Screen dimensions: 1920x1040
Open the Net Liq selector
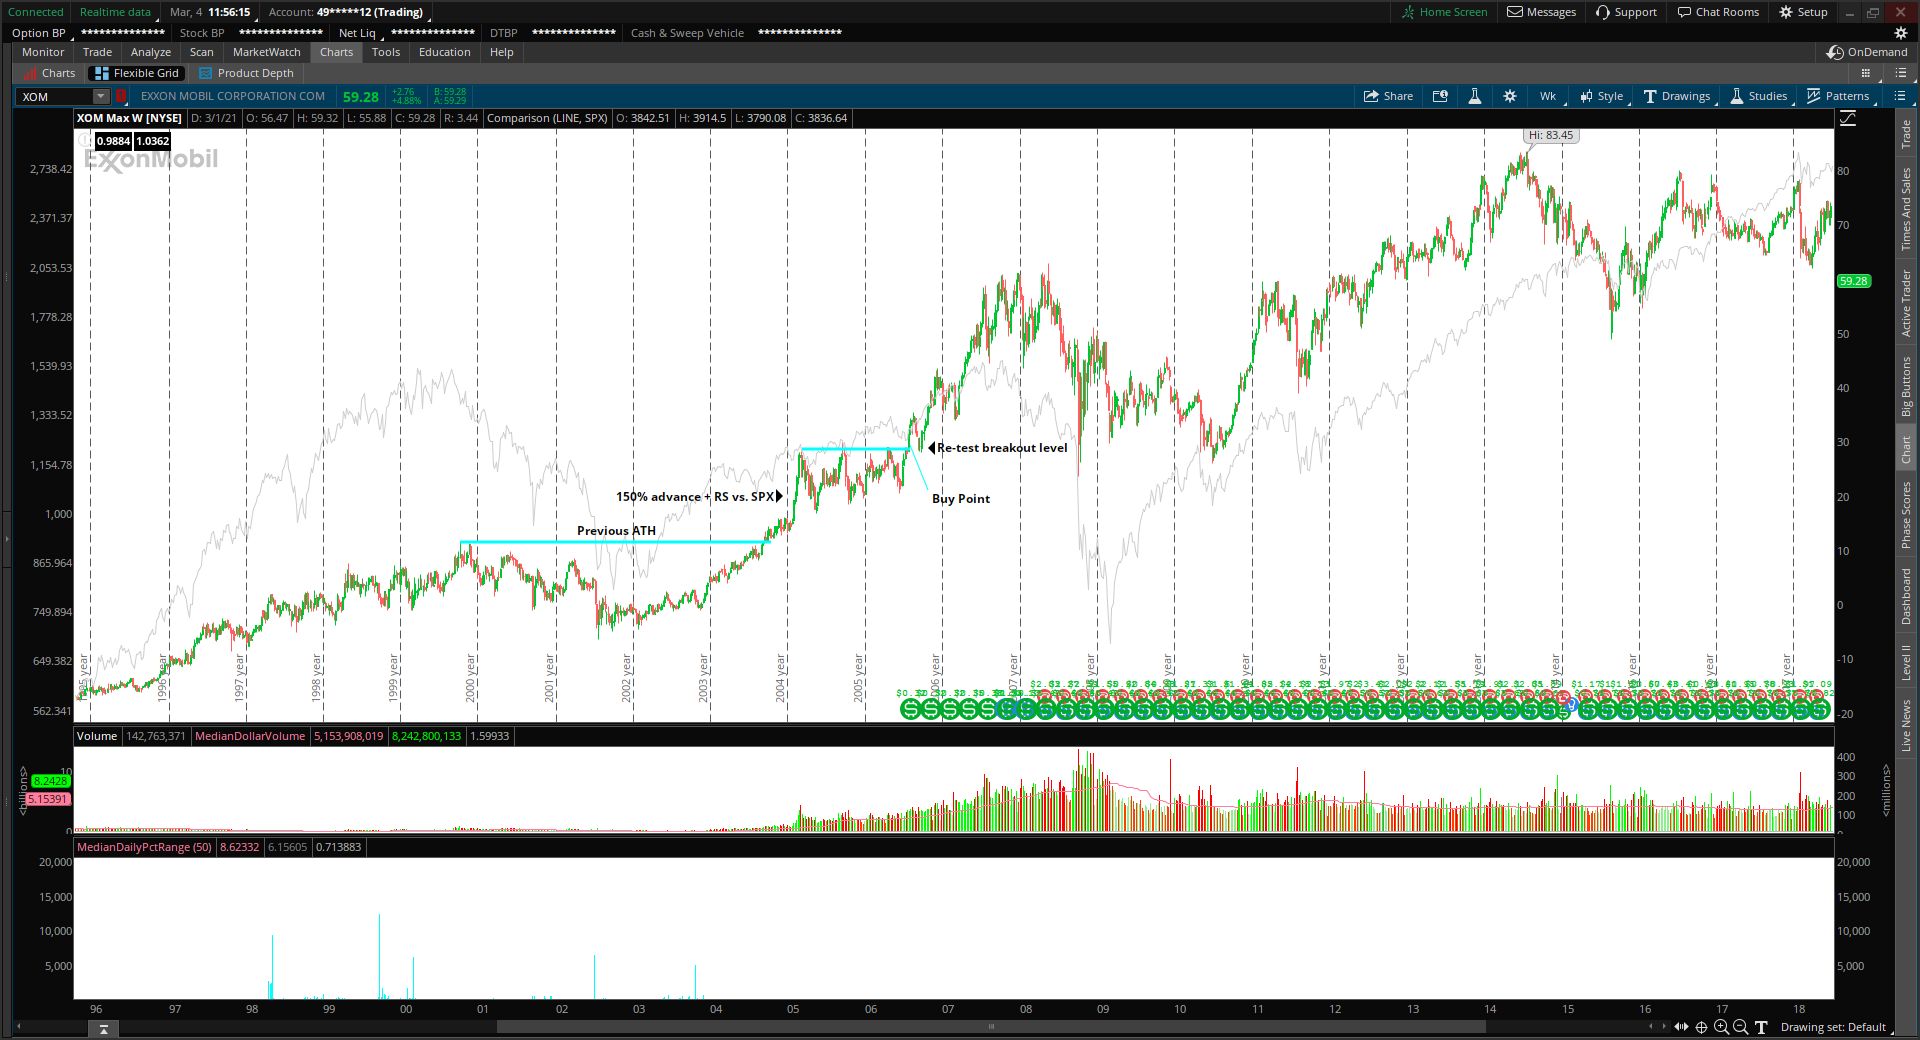tap(360, 33)
